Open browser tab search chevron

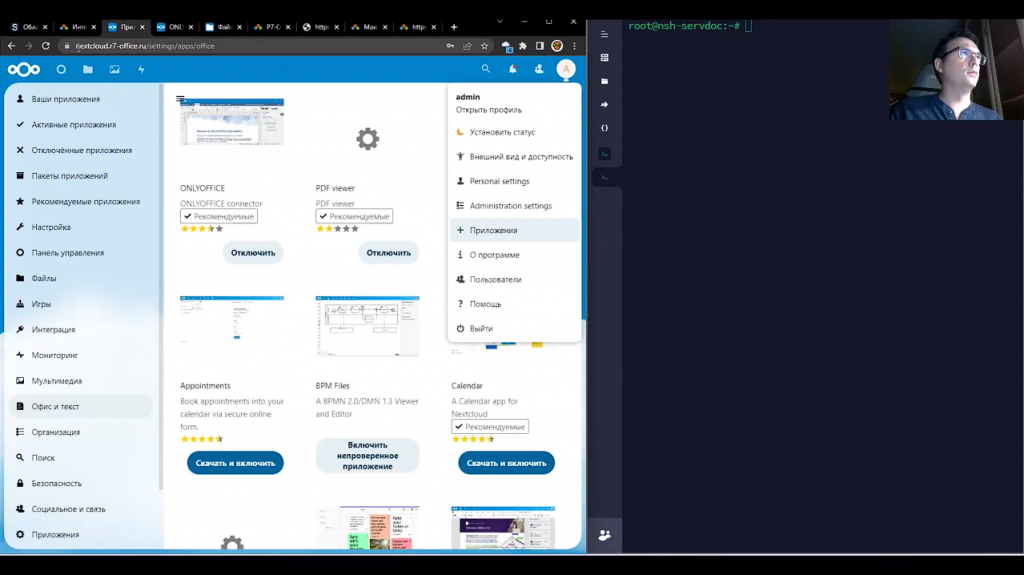[500, 22]
